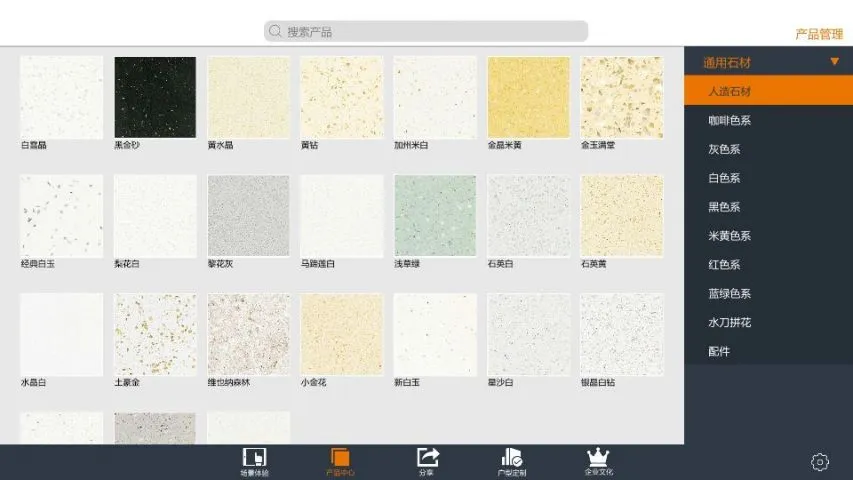The height and width of the screenshot is (480, 853).
Task: Collapse the 通用石材 category dropdown arrow
Action: pyautogui.click(x=834, y=62)
